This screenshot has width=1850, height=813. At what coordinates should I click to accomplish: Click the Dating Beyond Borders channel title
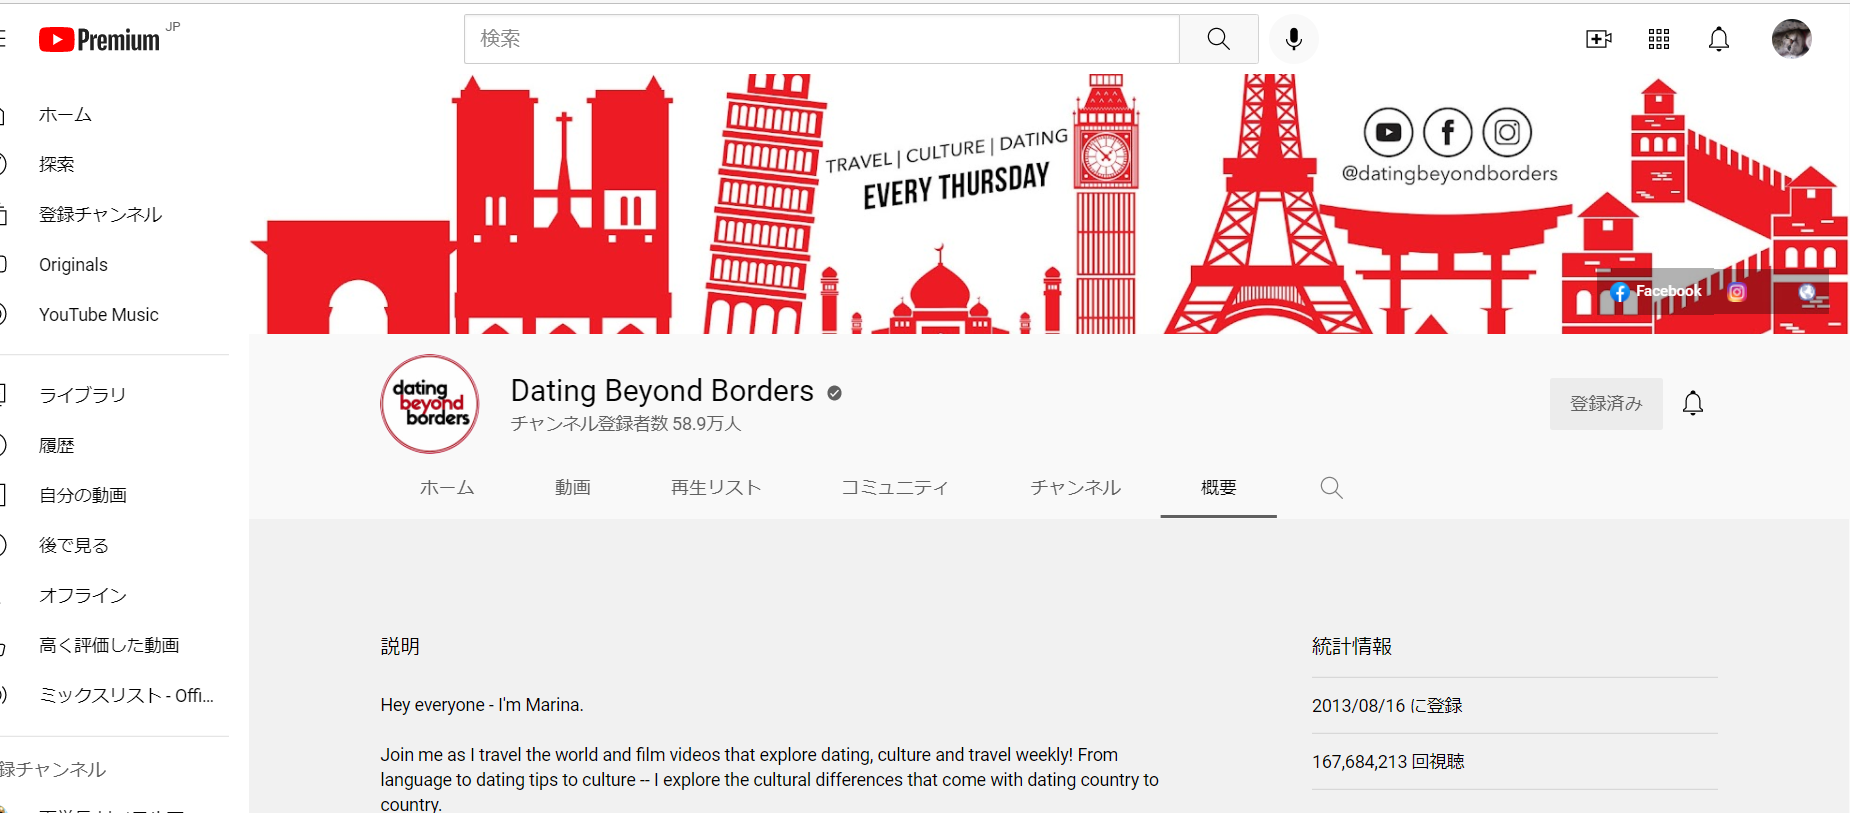[x=662, y=390]
